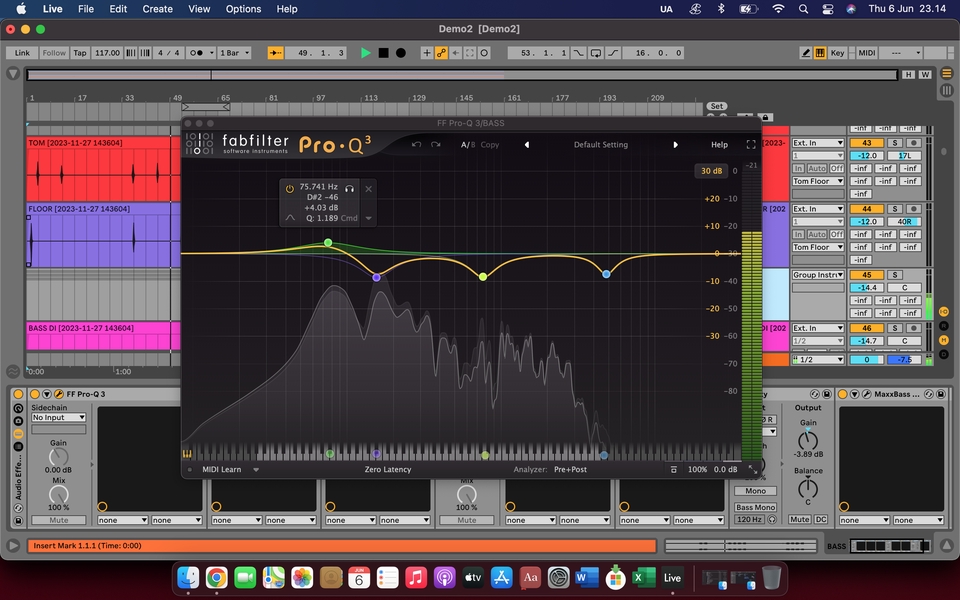The width and height of the screenshot is (960, 600).
Task: Open the 1 Bar quantization dropdown
Action: [235, 53]
